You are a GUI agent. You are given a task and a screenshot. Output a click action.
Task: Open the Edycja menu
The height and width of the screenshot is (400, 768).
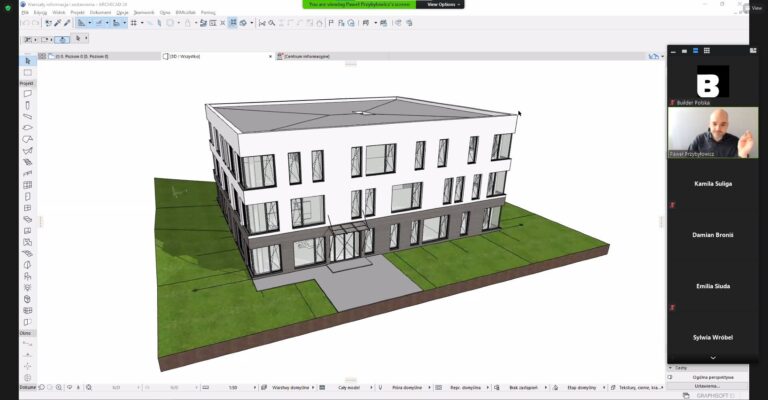40,12
